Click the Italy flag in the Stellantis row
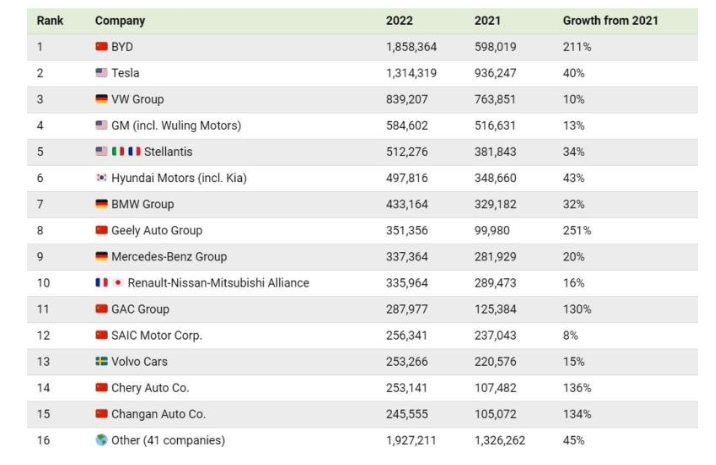The image size is (716, 465). (117, 152)
